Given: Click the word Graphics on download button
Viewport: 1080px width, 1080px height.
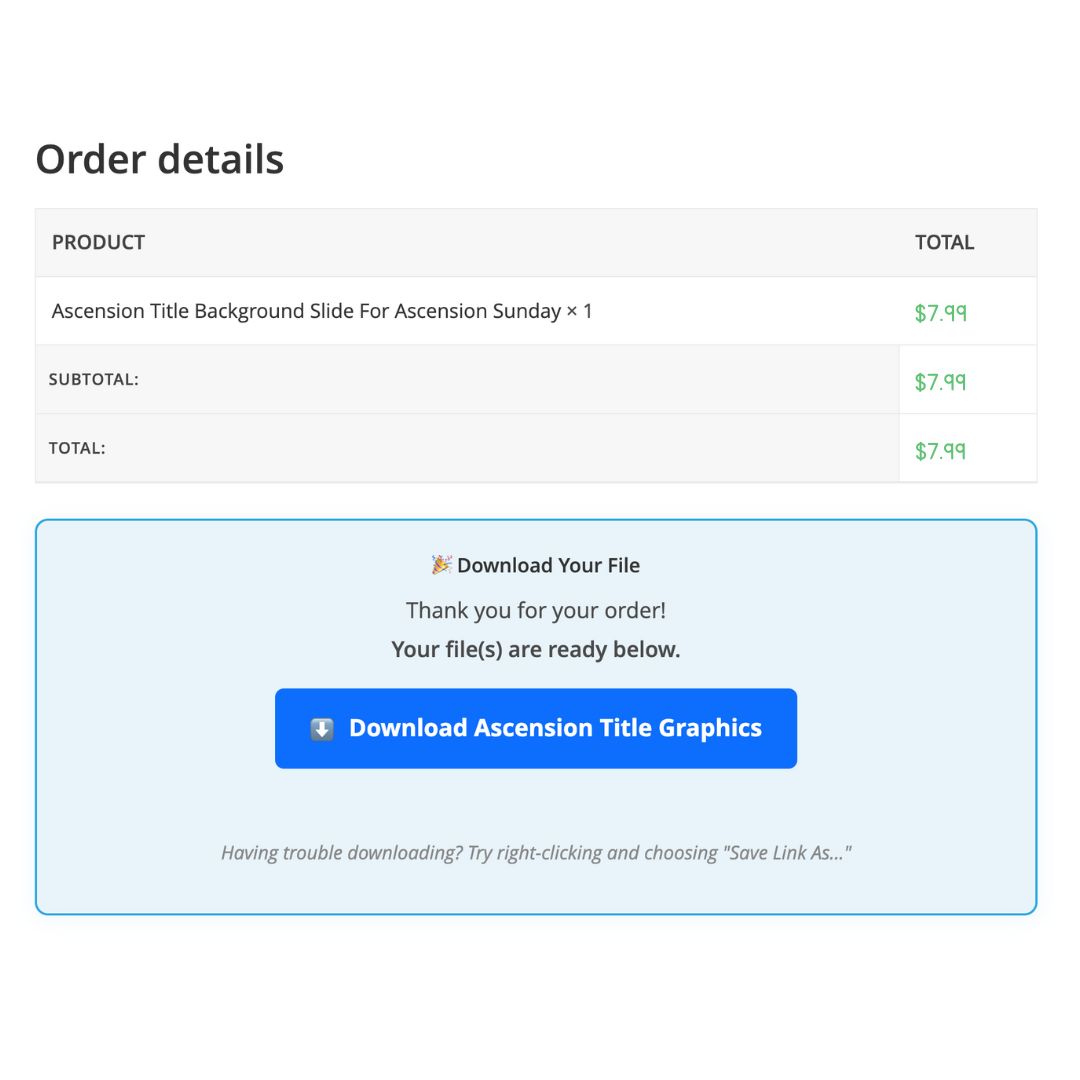Looking at the screenshot, I should 710,728.
